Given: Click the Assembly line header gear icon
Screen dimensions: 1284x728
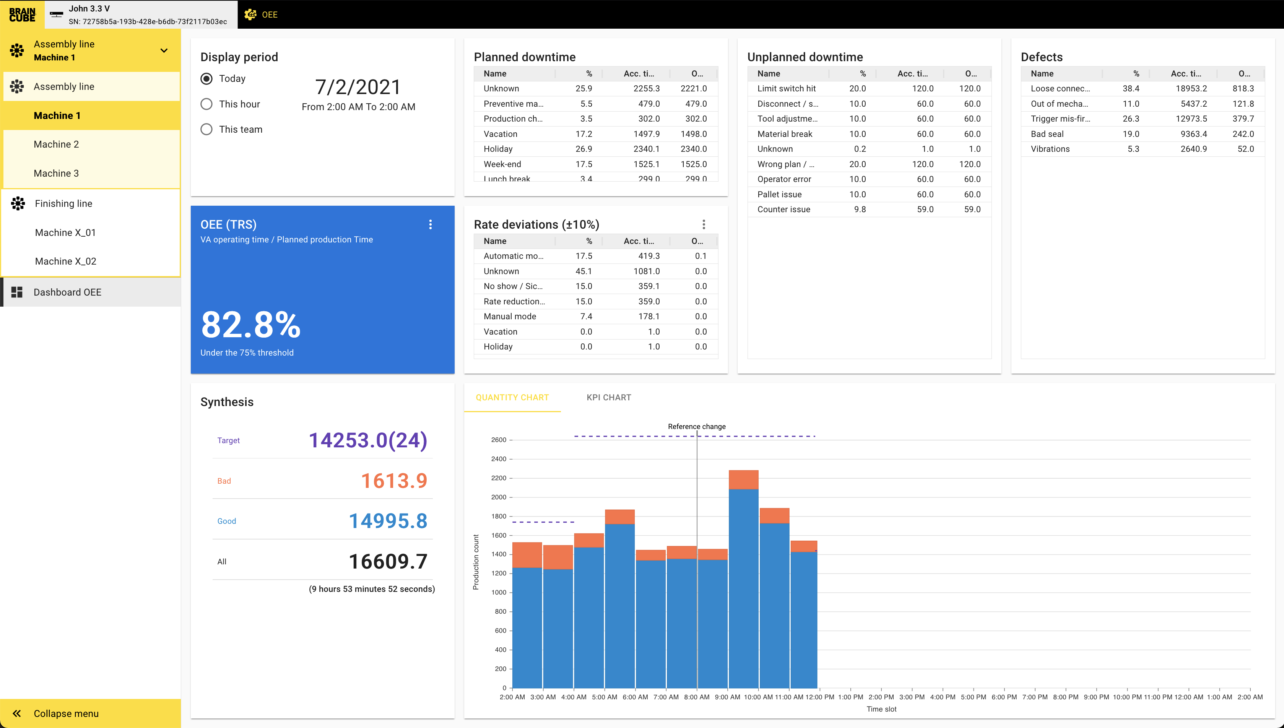Looking at the screenshot, I should [16, 50].
